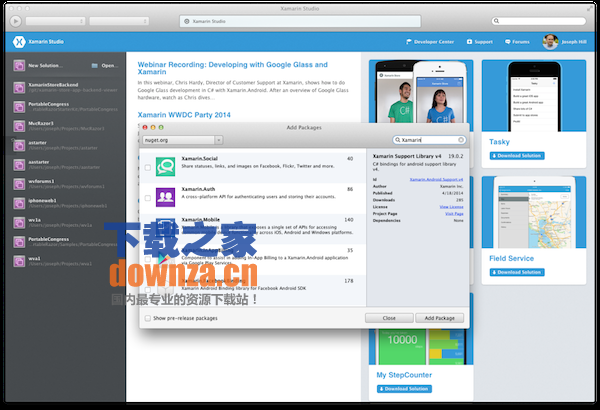Viewport: 600px width, 410px height.
Task: Open the XamarinStoreBackend solution icon
Action: pyautogui.click(x=19, y=87)
